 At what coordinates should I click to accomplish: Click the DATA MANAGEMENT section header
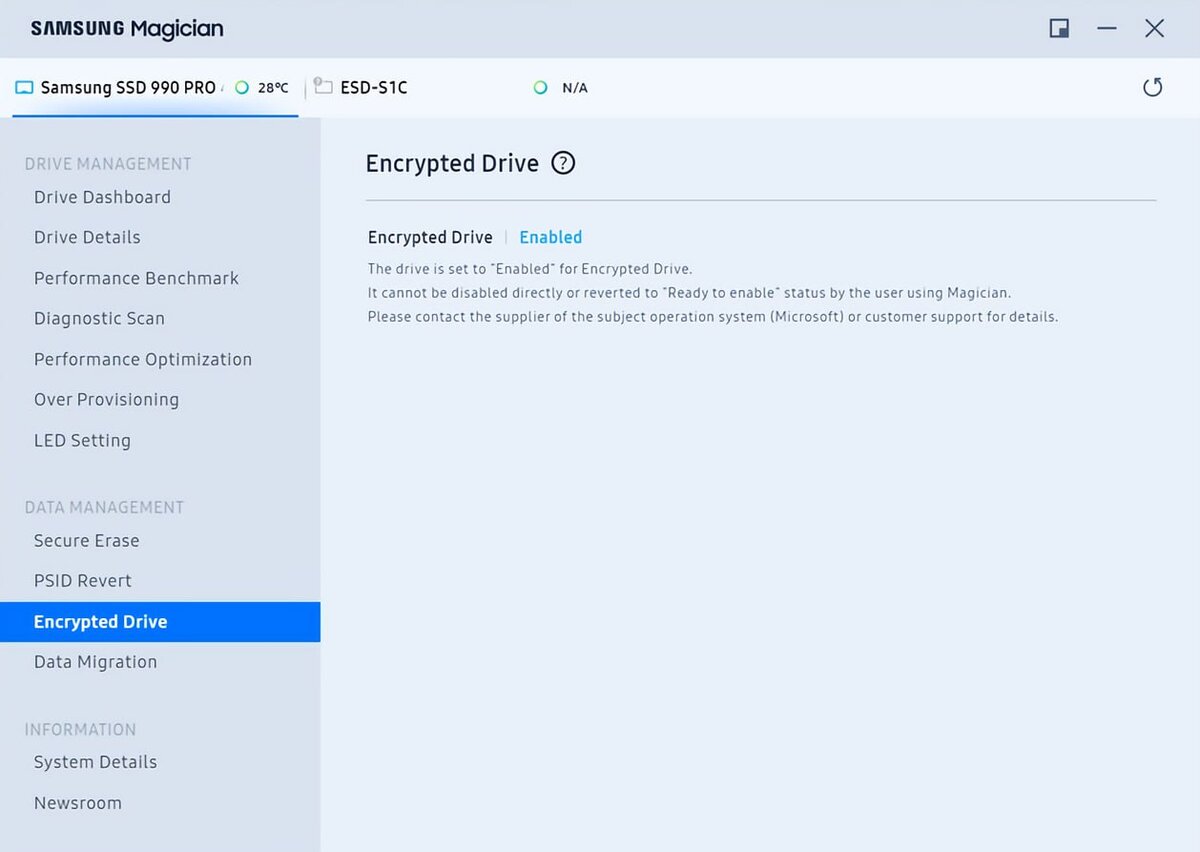click(104, 507)
